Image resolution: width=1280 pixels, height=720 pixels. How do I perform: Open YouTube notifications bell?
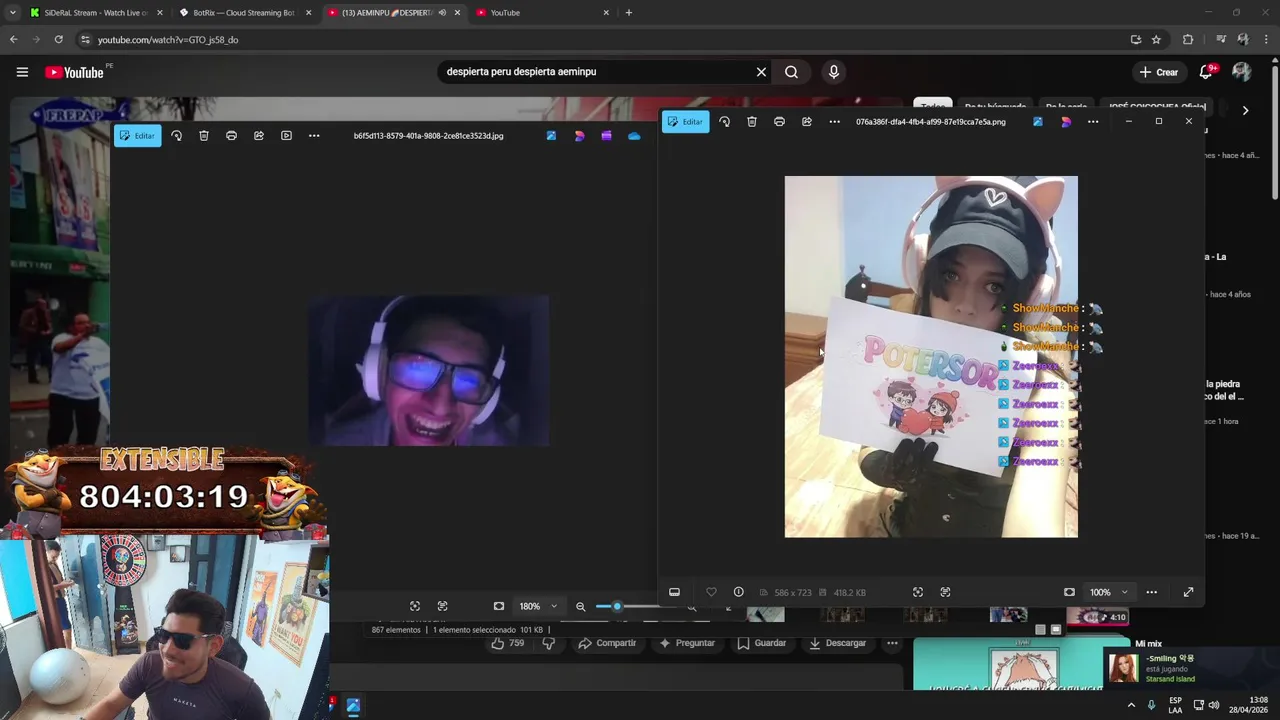(x=1206, y=72)
